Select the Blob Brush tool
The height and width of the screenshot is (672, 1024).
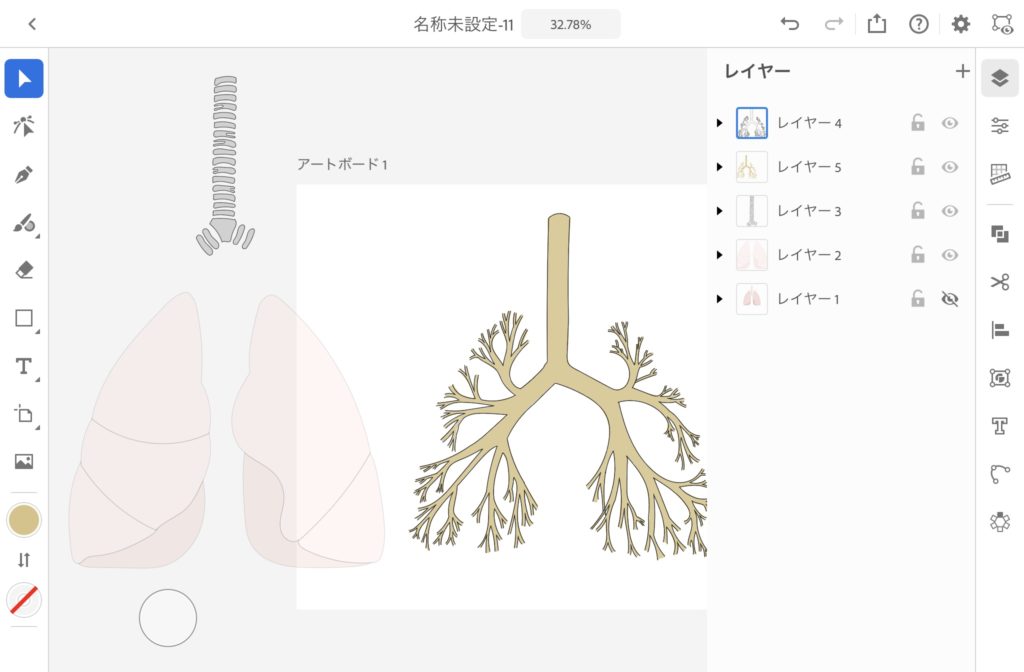click(24, 223)
